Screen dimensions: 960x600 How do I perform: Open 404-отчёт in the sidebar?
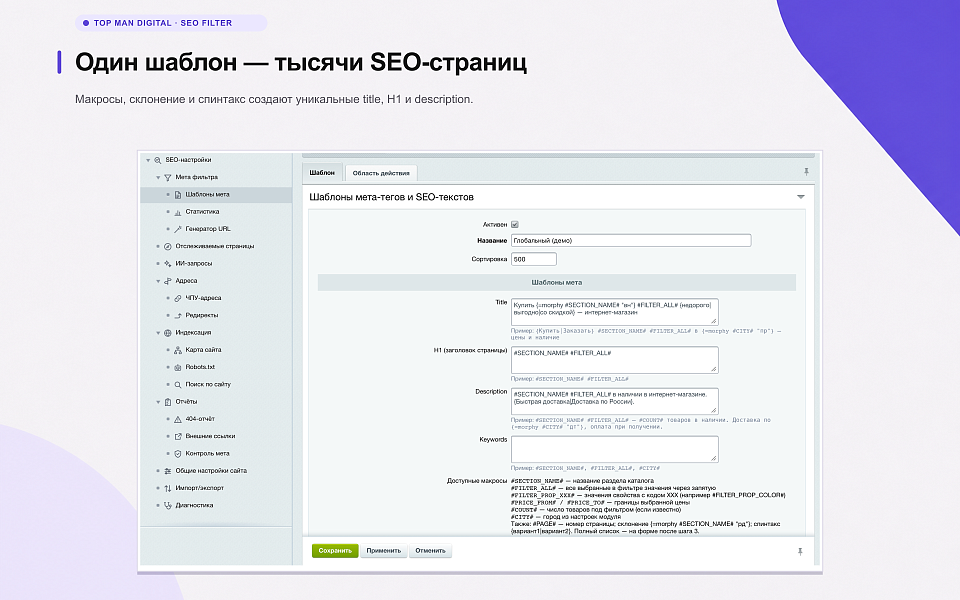(x=200, y=419)
